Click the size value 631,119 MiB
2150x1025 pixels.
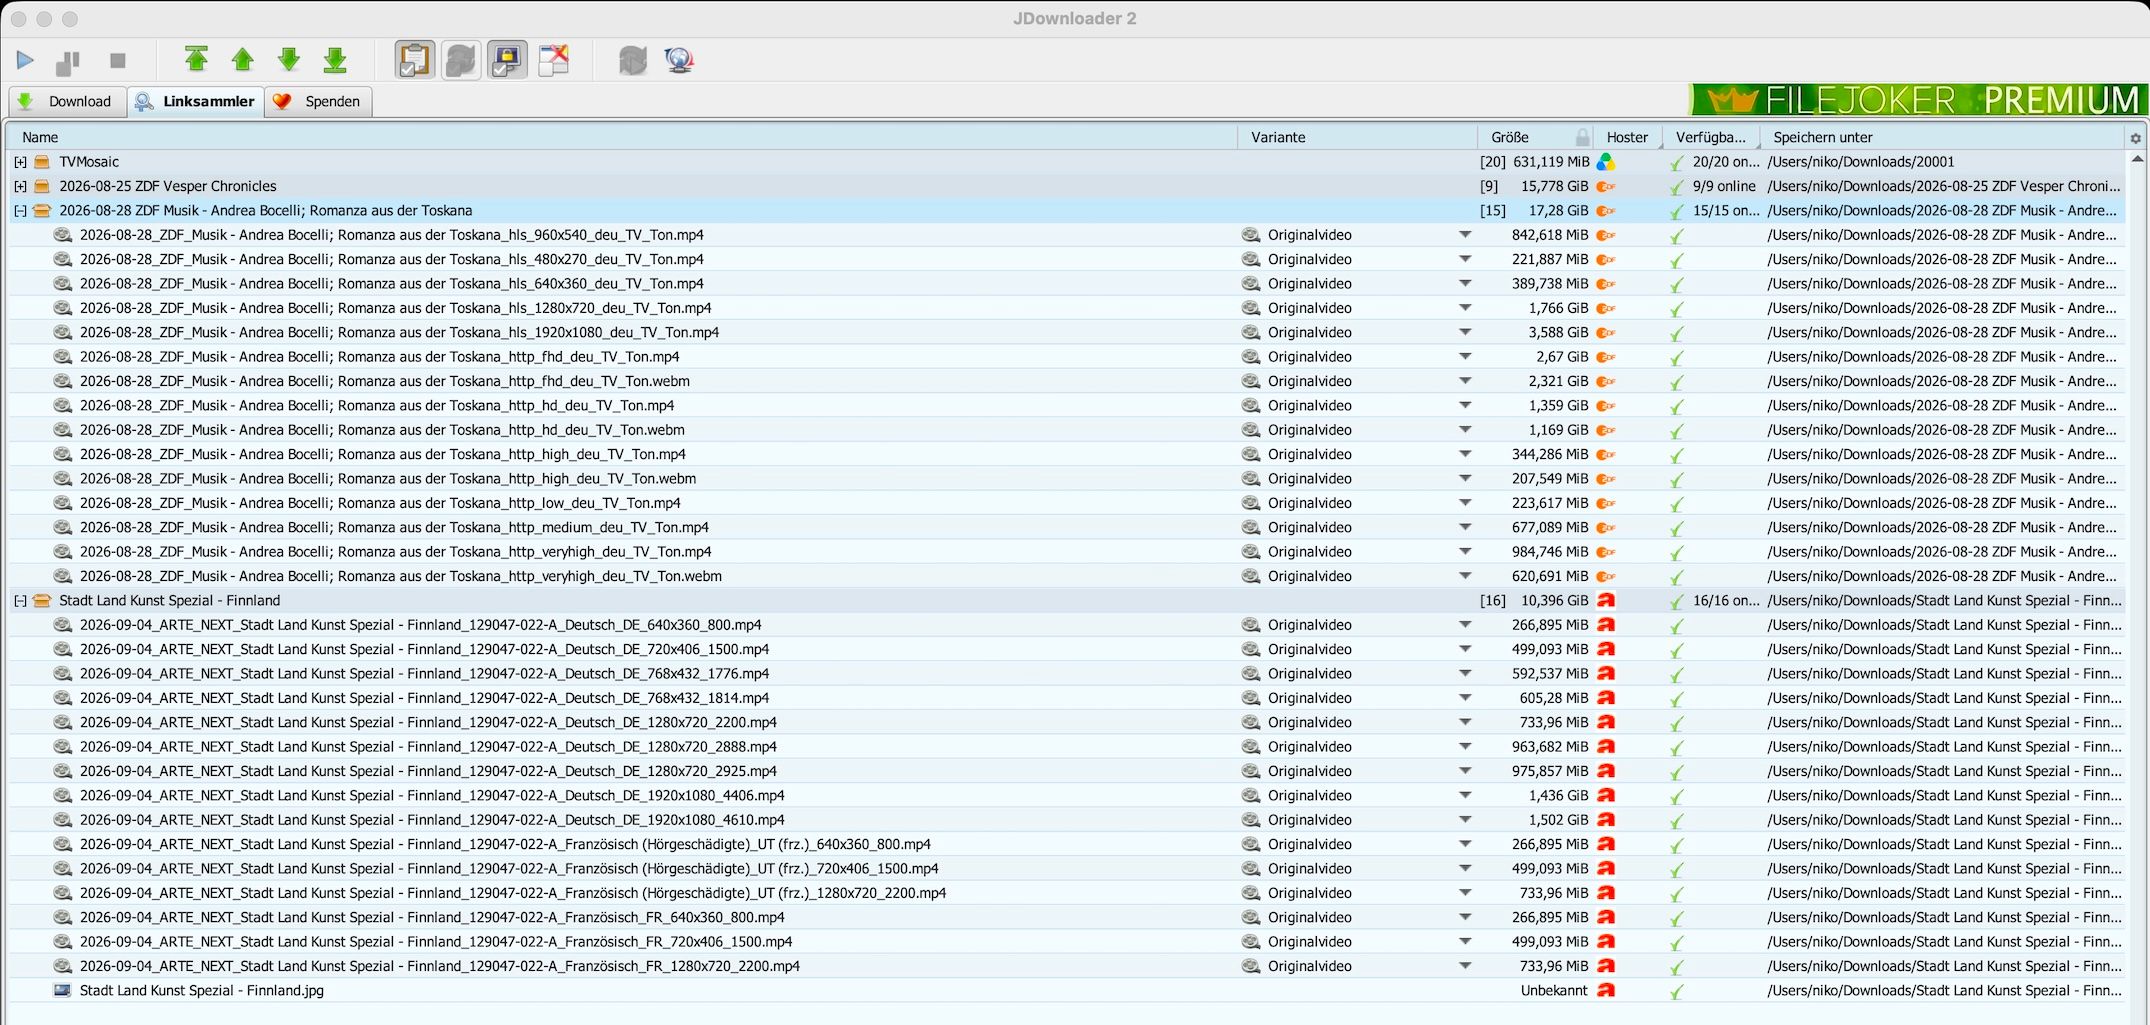tap(1551, 162)
